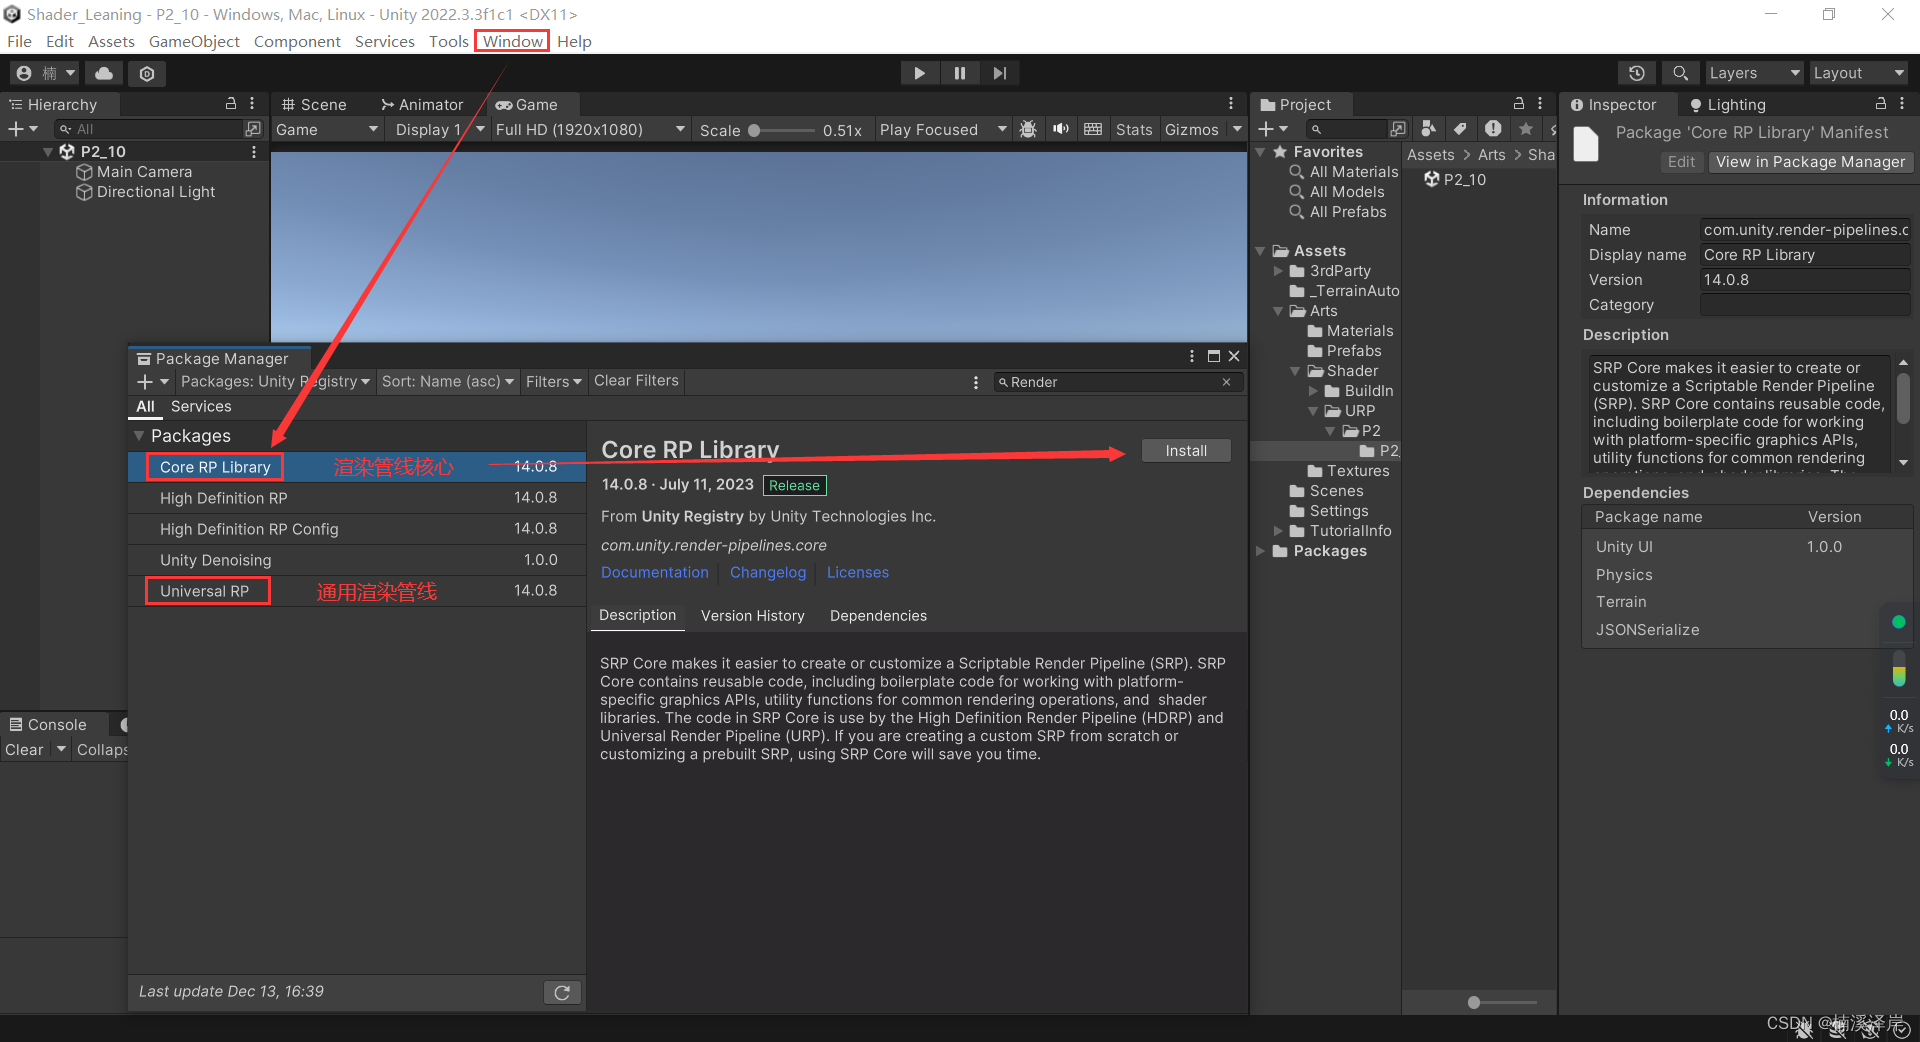1920x1042 pixels.
Task: Mute audio in Game view
Action: pos(1061,130)
